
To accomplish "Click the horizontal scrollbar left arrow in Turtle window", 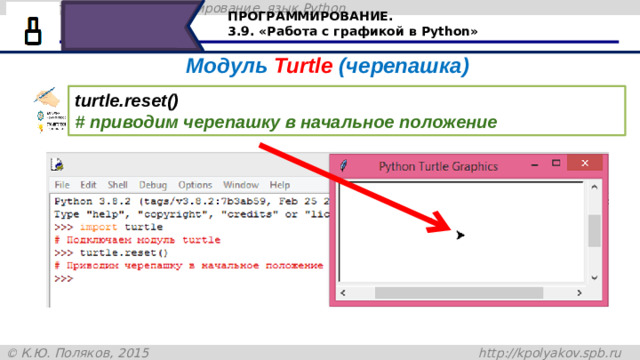I will [343, 293].
